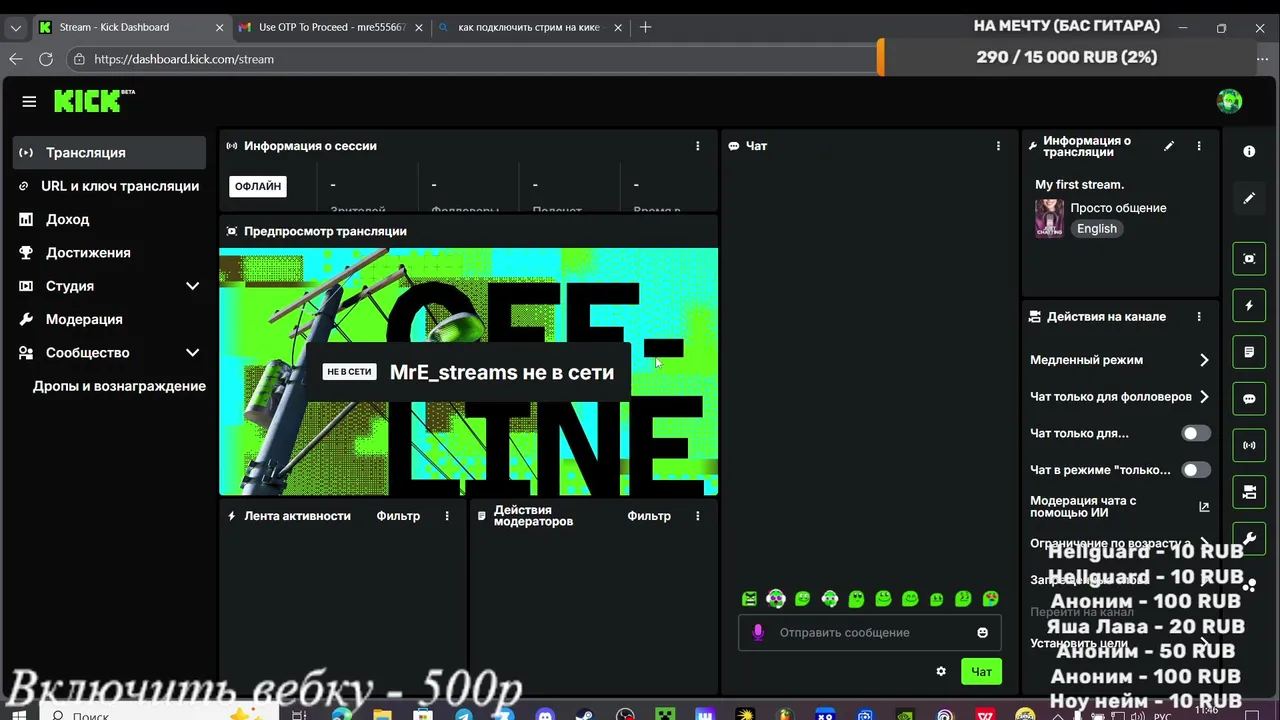Edit stream info via pencil in panel header

click(1169, 146)
